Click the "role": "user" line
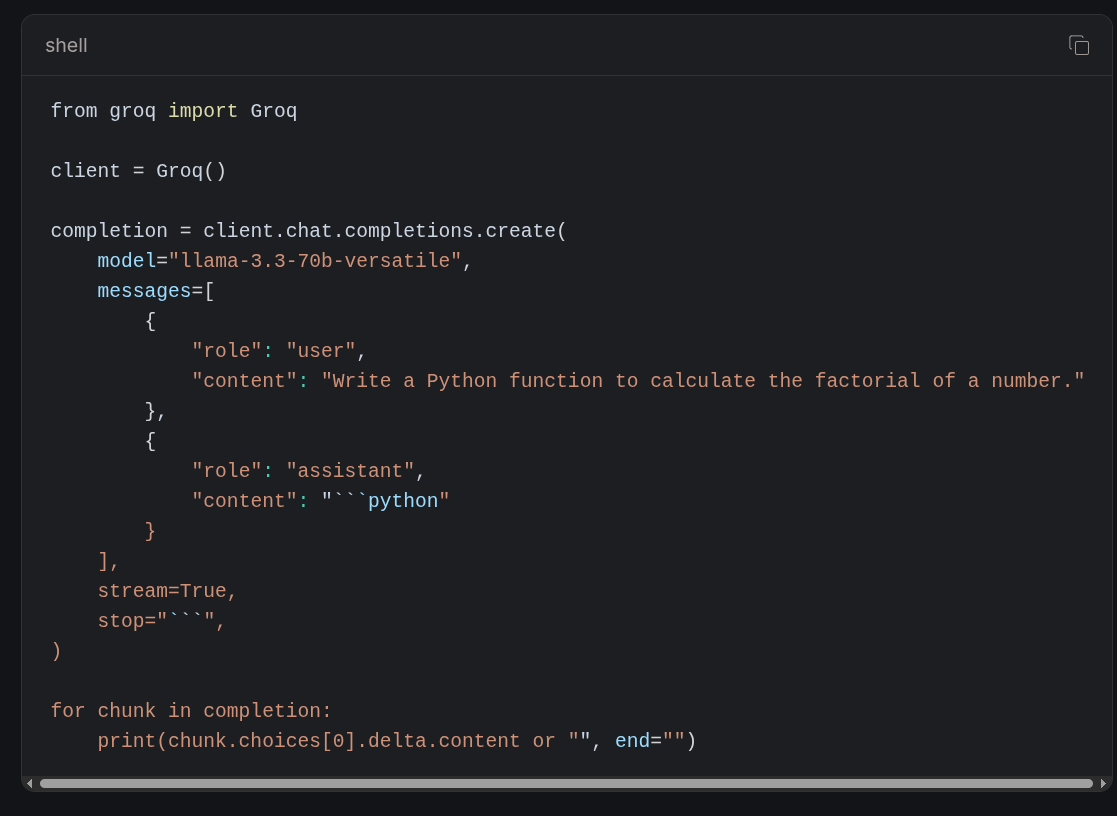The width and height of the screenshot is (1117, 816). [279, 351]
